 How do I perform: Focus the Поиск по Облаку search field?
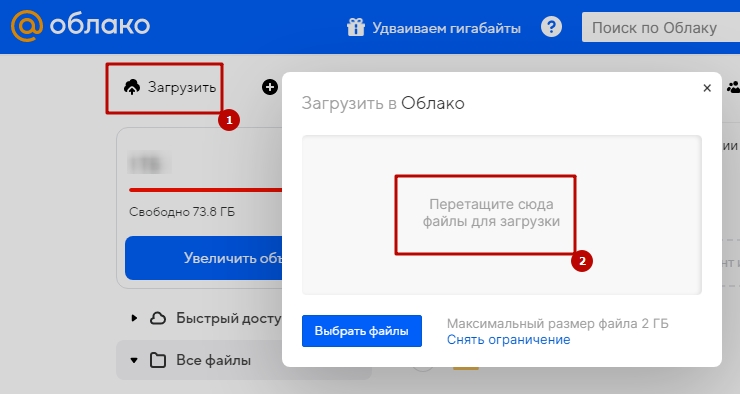[x=661, y=27]
